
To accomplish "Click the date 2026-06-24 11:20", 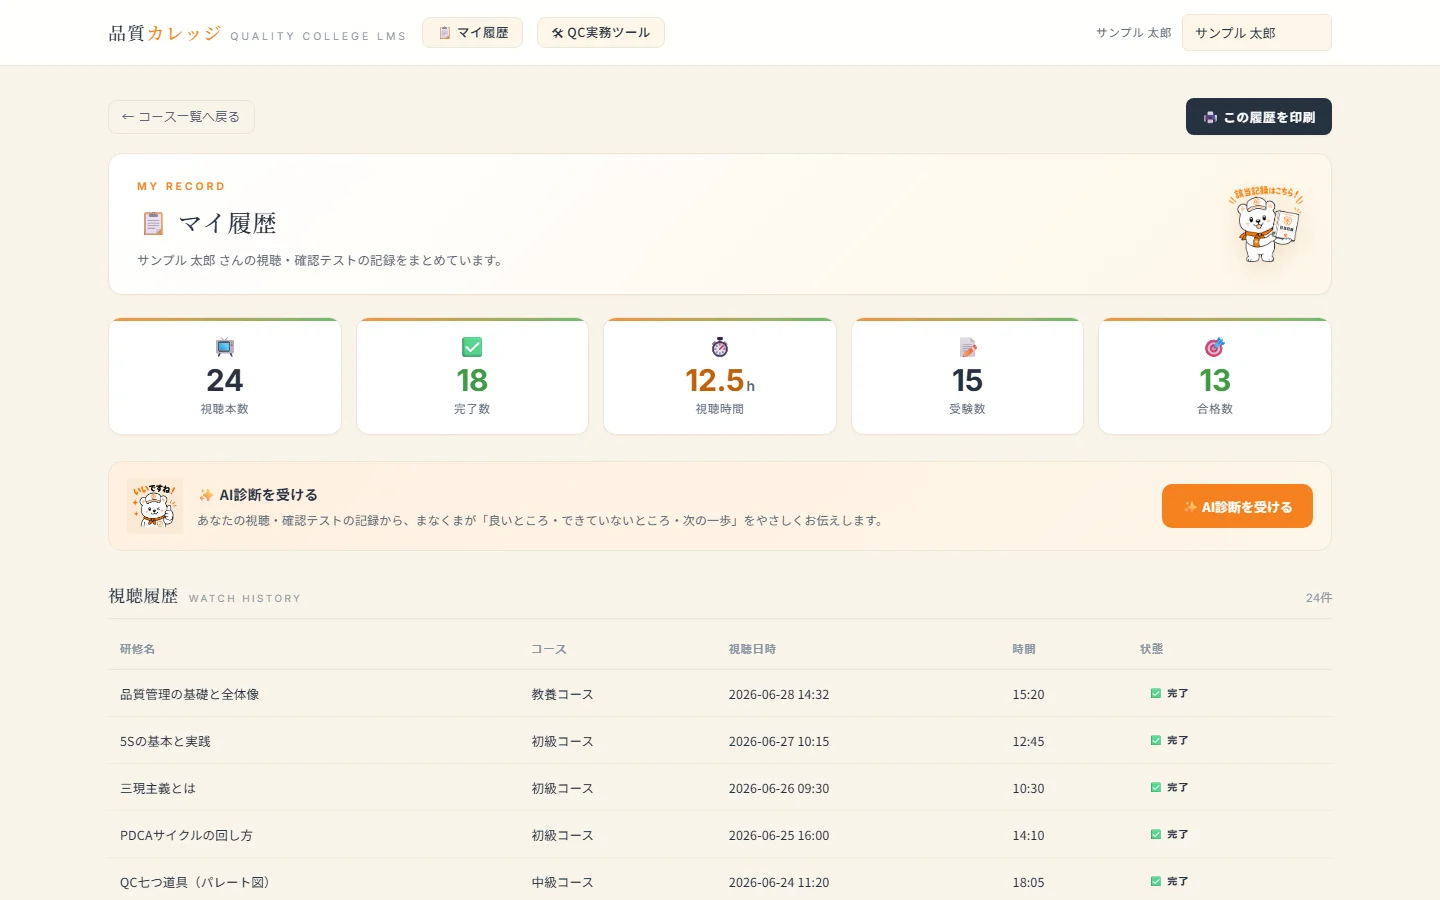I will tap(779, 882).
